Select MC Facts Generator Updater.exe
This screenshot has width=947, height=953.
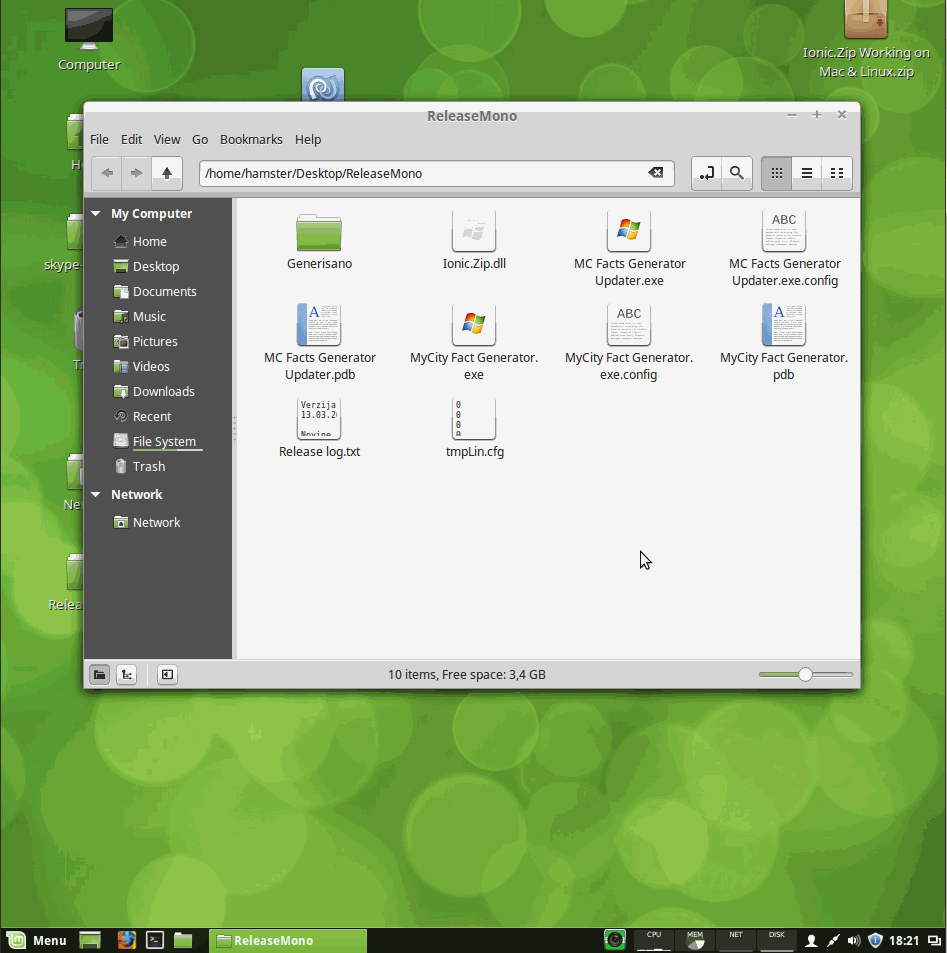click(629, 249)
